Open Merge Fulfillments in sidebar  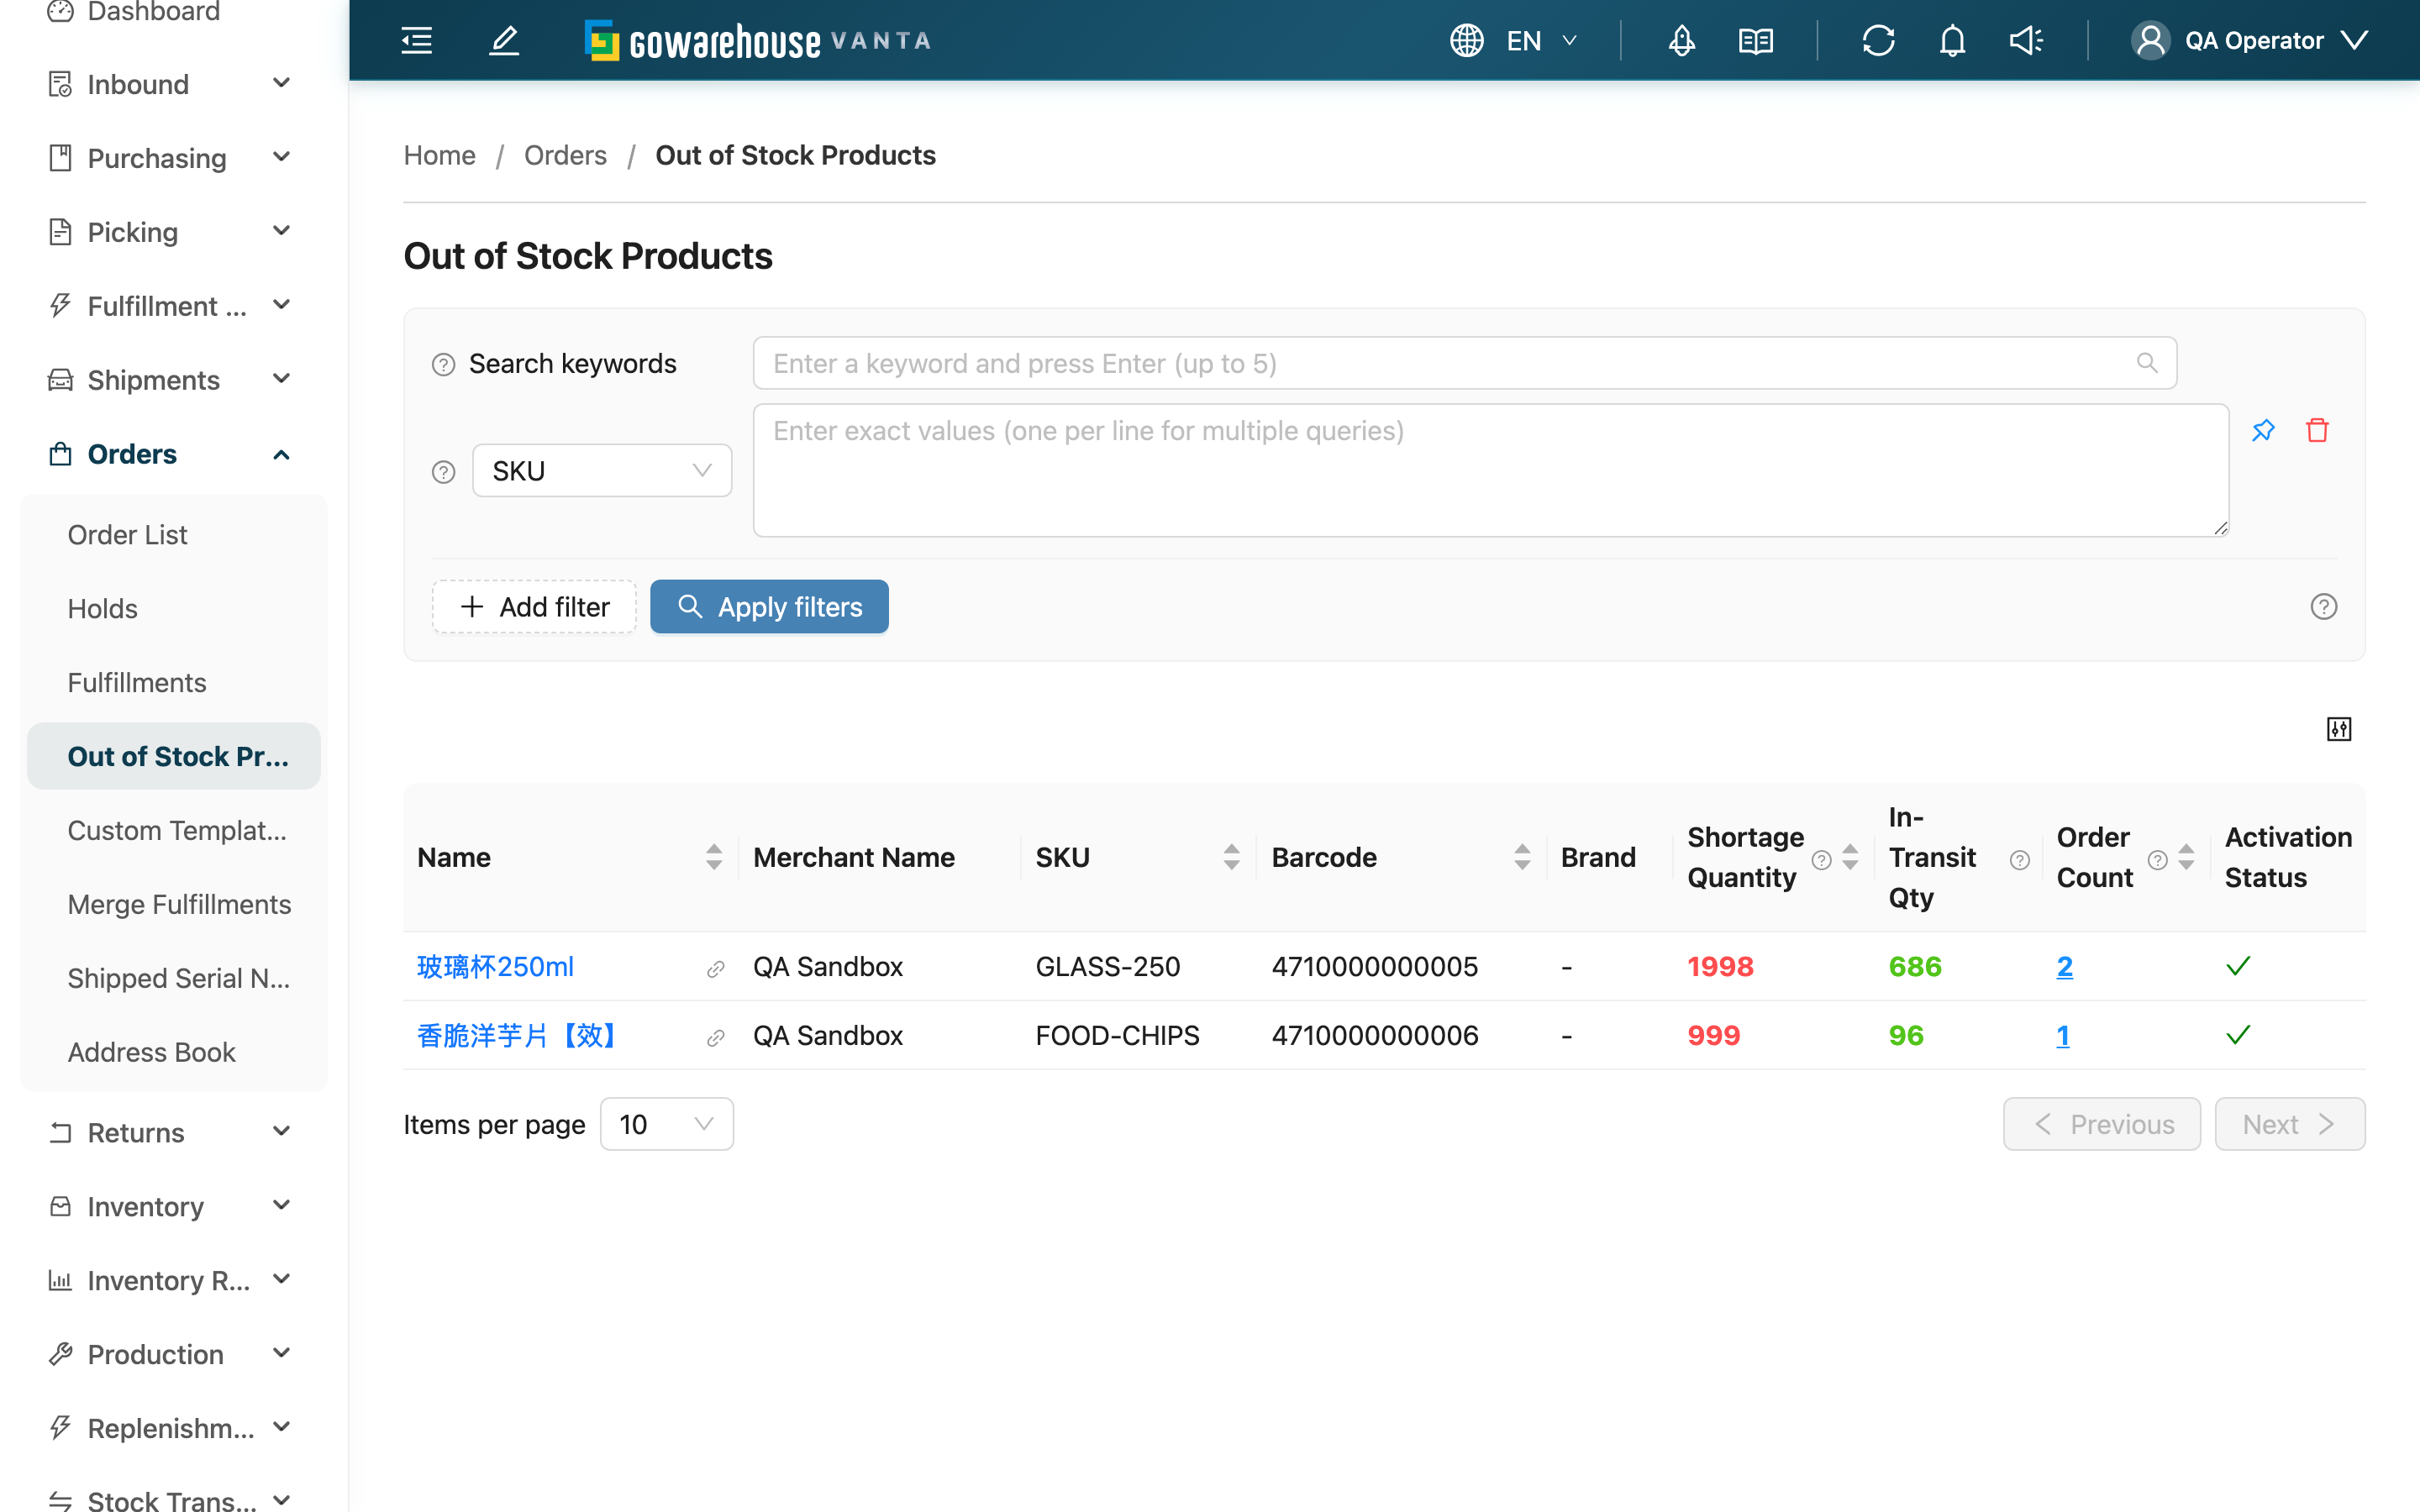(x=174, y=905)
